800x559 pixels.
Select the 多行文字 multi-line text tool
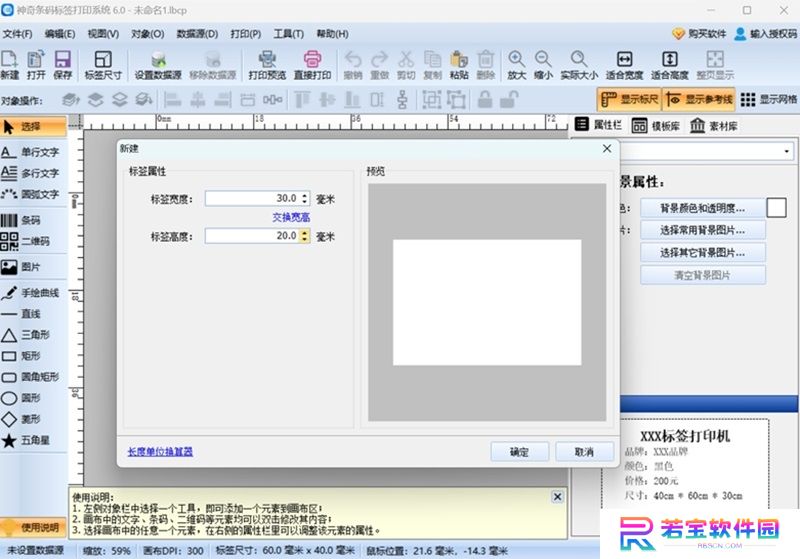(x=34, y=173)
